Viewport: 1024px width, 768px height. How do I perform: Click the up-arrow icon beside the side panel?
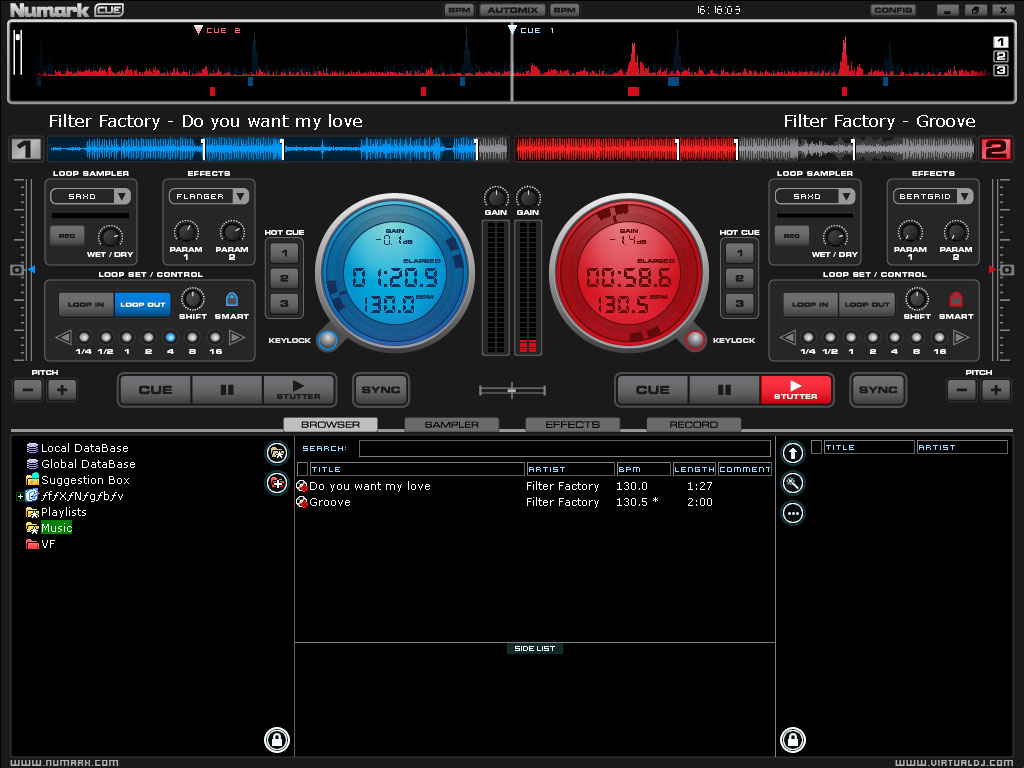pyautogui.click(x=793, y=453)
